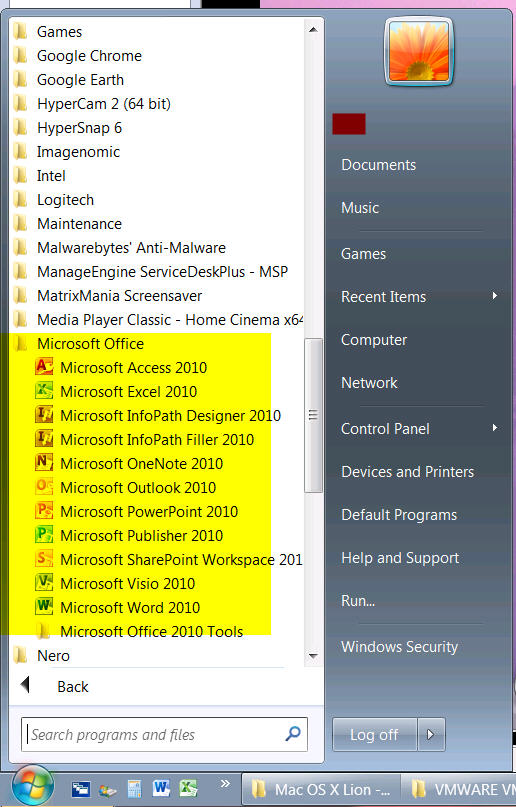The height and width of the screenshot is (807, 516).
Task: Show more quick launch items chevron
Action: click(225, 783)
